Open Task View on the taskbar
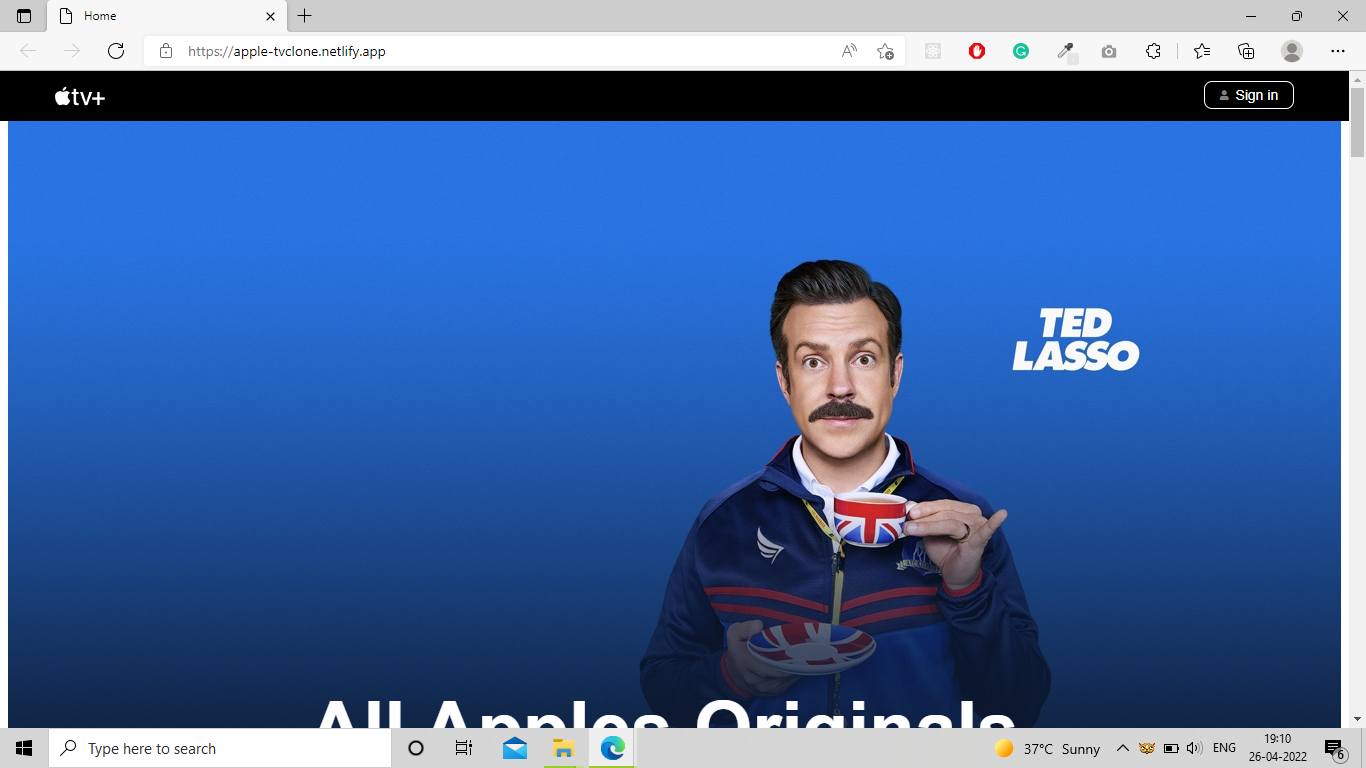This screenshot has width=1366, height=768. coord(464,748)
